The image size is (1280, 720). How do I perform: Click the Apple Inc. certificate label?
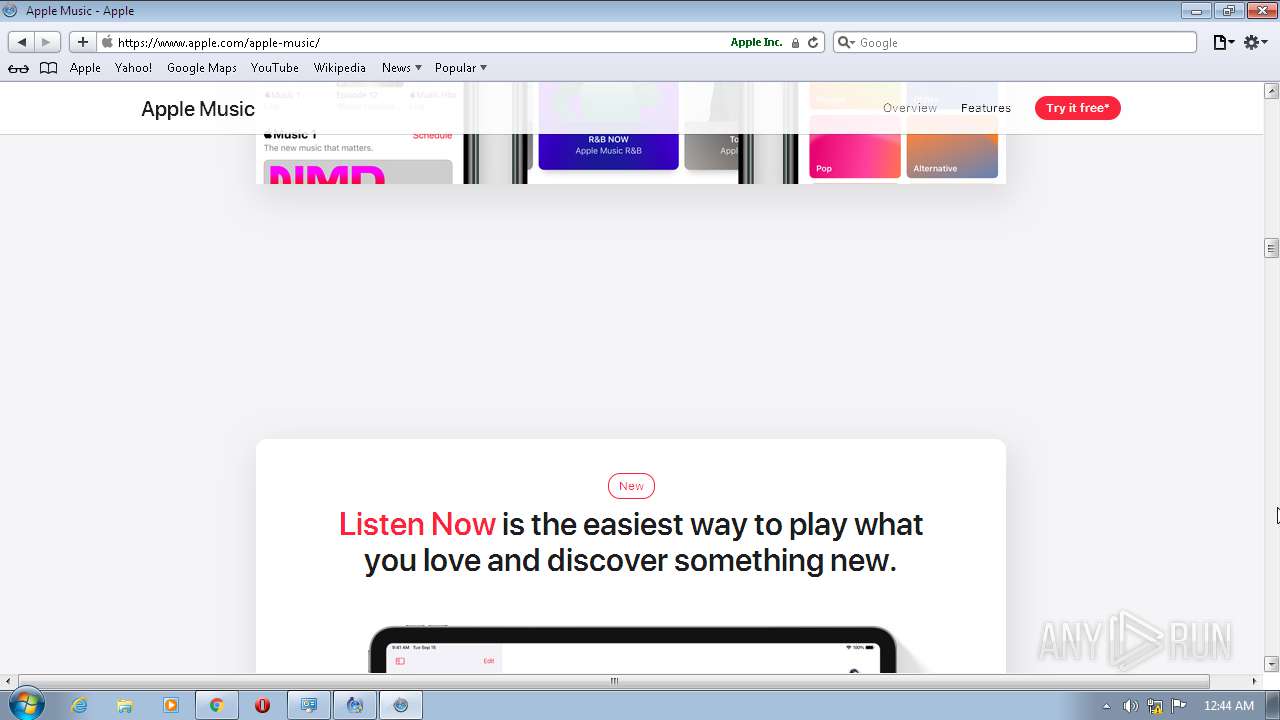click(756, 42)
